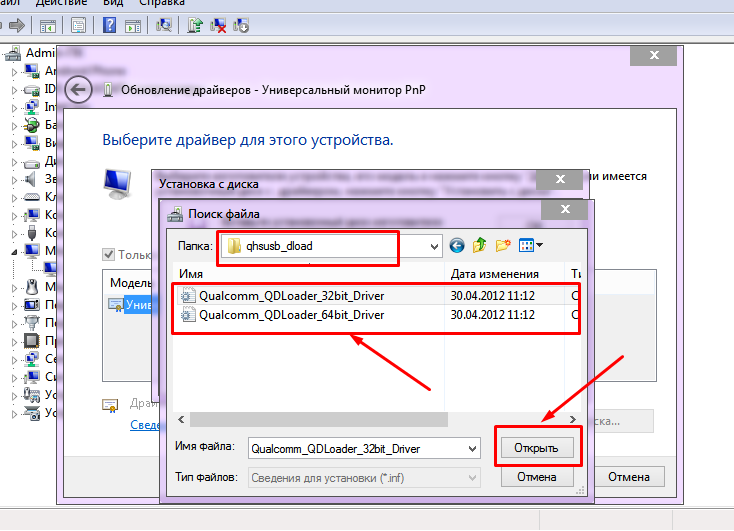Screen dimensions: 734x531
Task: Click the Help icon in the toolbar
Action: 110,24
